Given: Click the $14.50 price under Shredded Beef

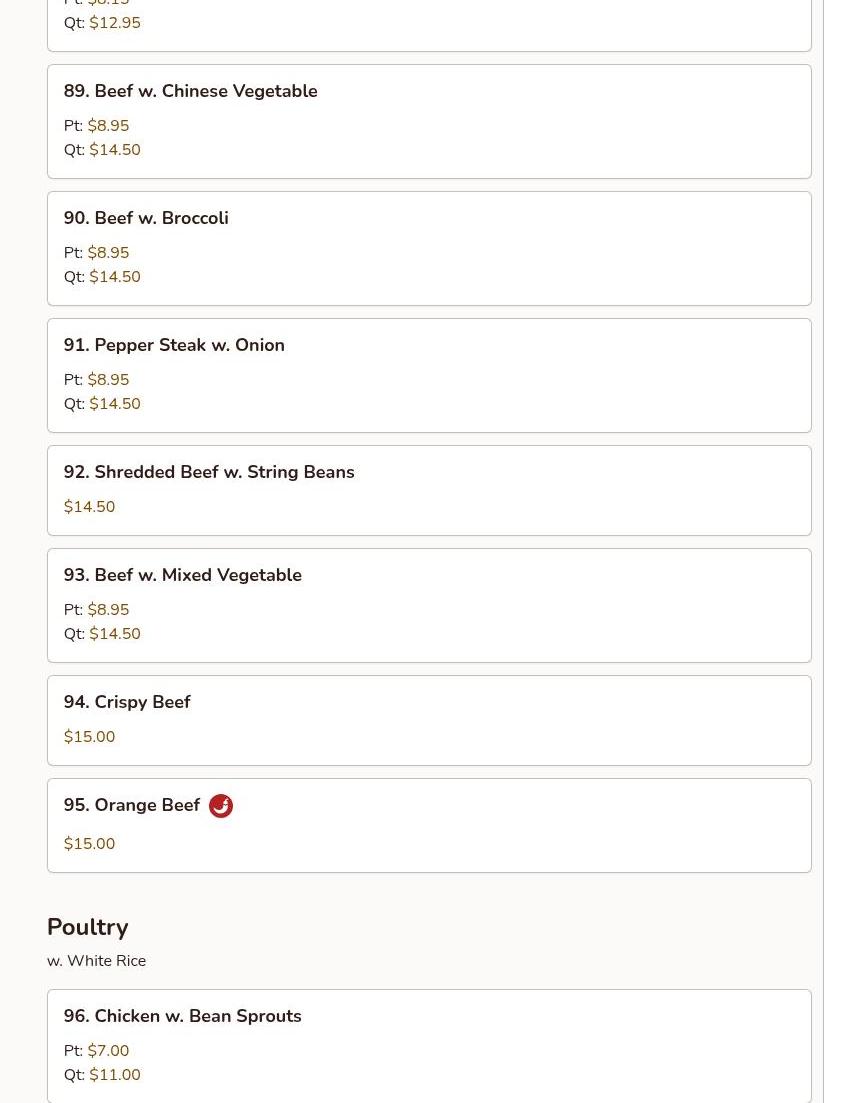Looking at the screenshot, I should [89, 506].
